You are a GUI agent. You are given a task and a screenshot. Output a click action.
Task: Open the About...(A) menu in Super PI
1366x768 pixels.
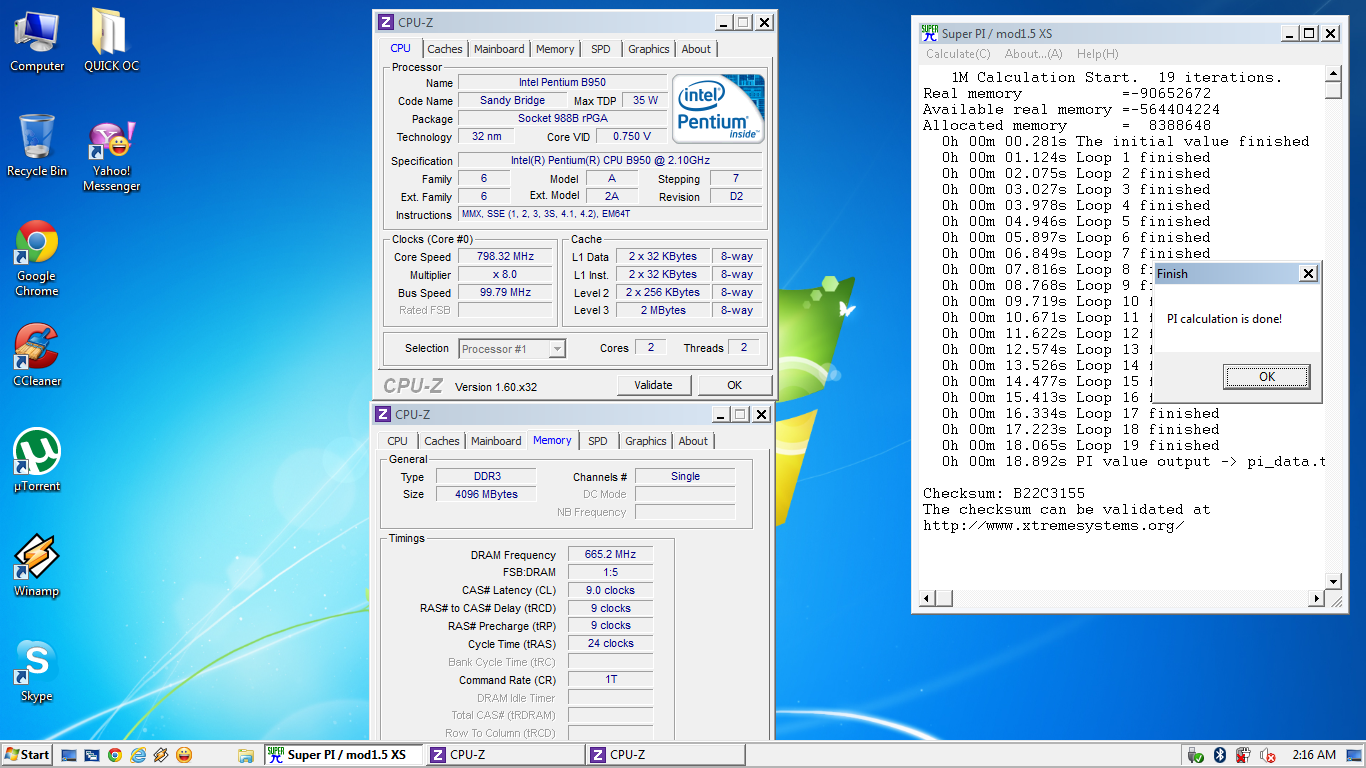pos(1034,54)
